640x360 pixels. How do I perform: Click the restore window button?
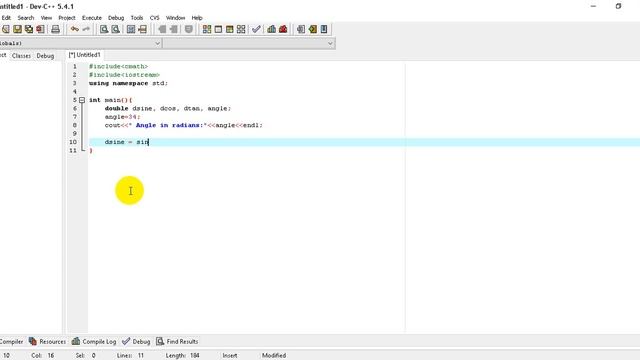tap(618, 6)
